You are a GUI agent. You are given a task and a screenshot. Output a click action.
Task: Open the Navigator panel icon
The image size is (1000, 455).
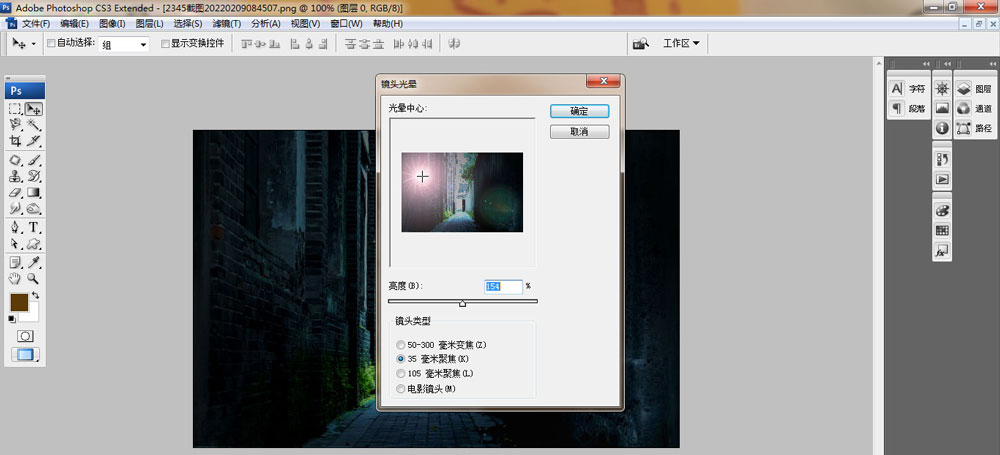click(943, 89)
